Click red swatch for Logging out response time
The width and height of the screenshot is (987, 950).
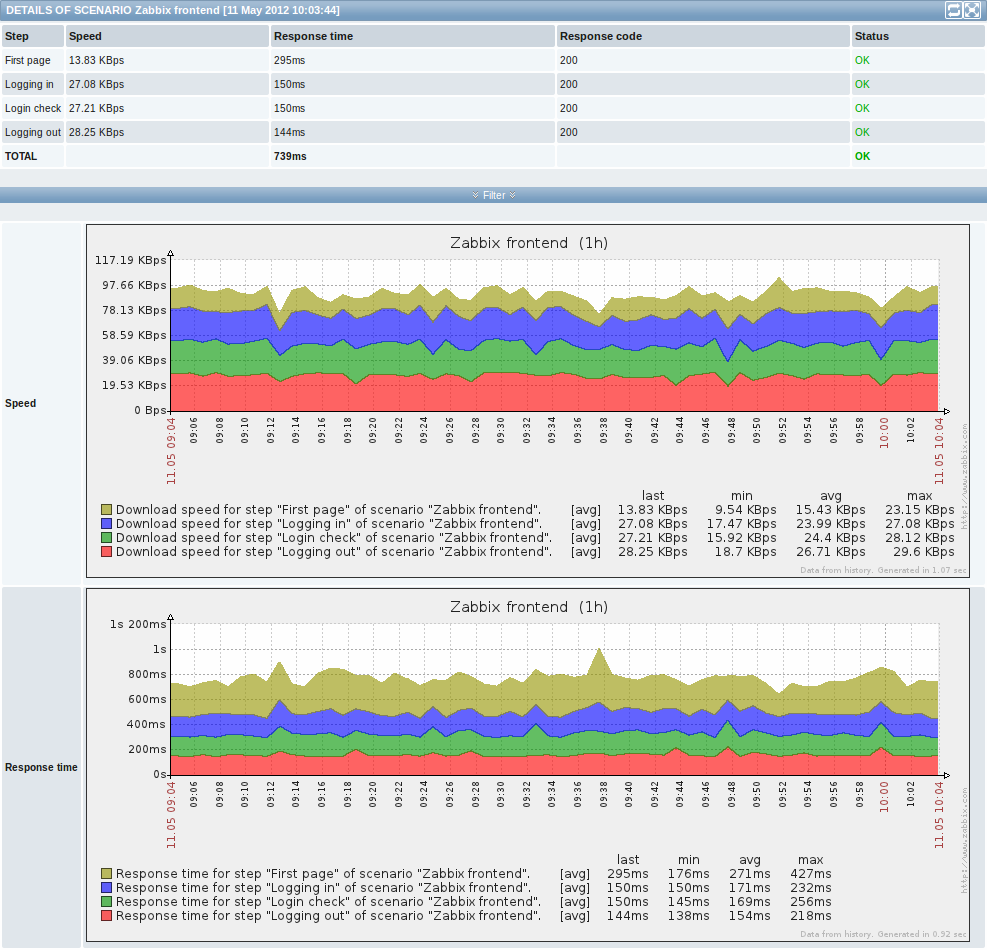106,915
